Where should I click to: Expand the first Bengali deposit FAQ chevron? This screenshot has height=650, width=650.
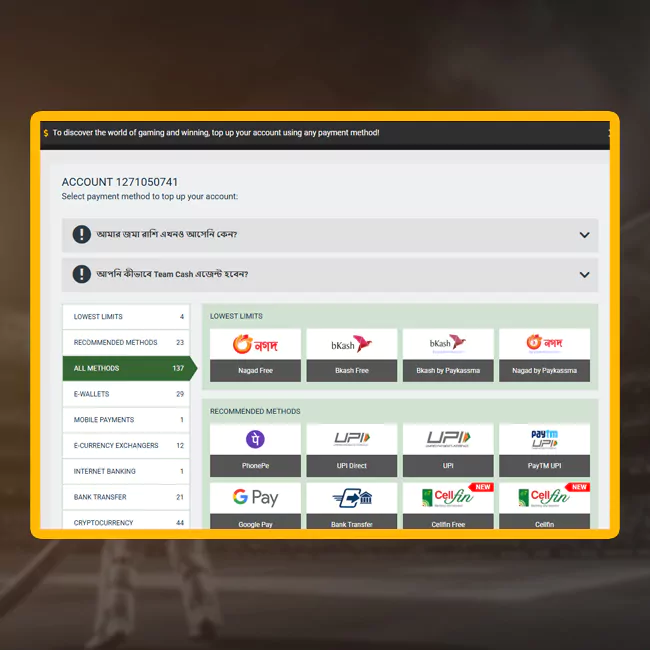584,235
